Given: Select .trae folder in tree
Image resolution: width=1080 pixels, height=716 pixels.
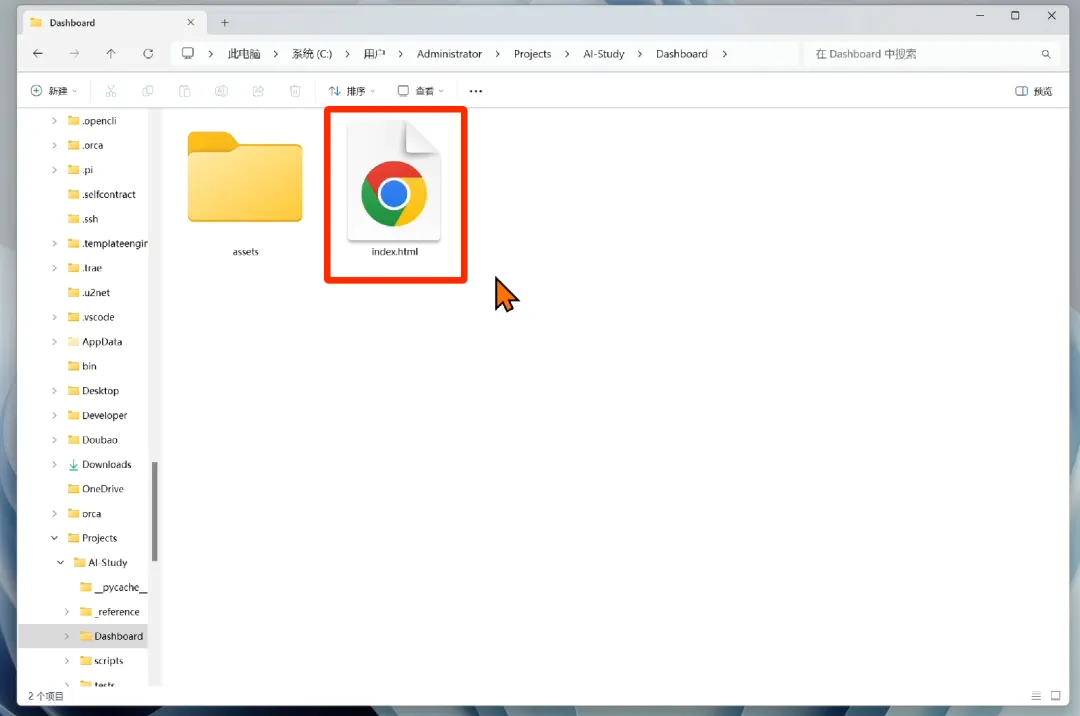Looking at the screenshot, I should coord(85,268).
